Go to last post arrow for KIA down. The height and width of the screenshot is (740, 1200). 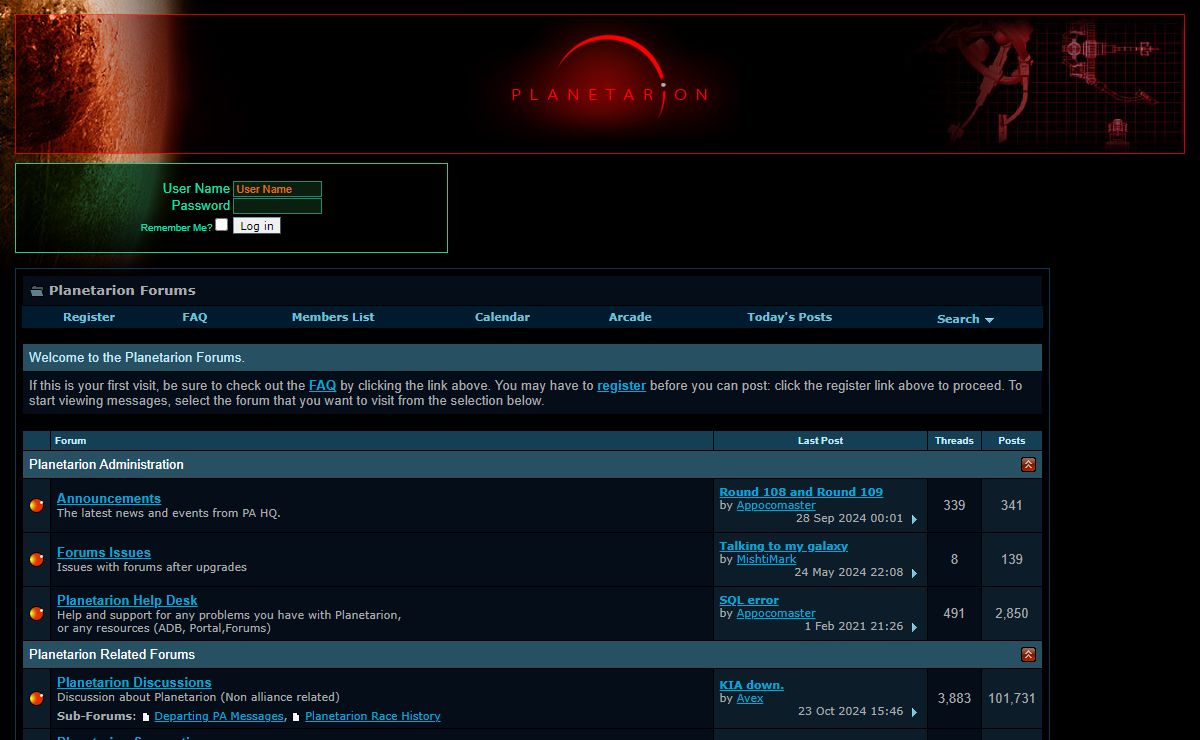coord(914,712)
